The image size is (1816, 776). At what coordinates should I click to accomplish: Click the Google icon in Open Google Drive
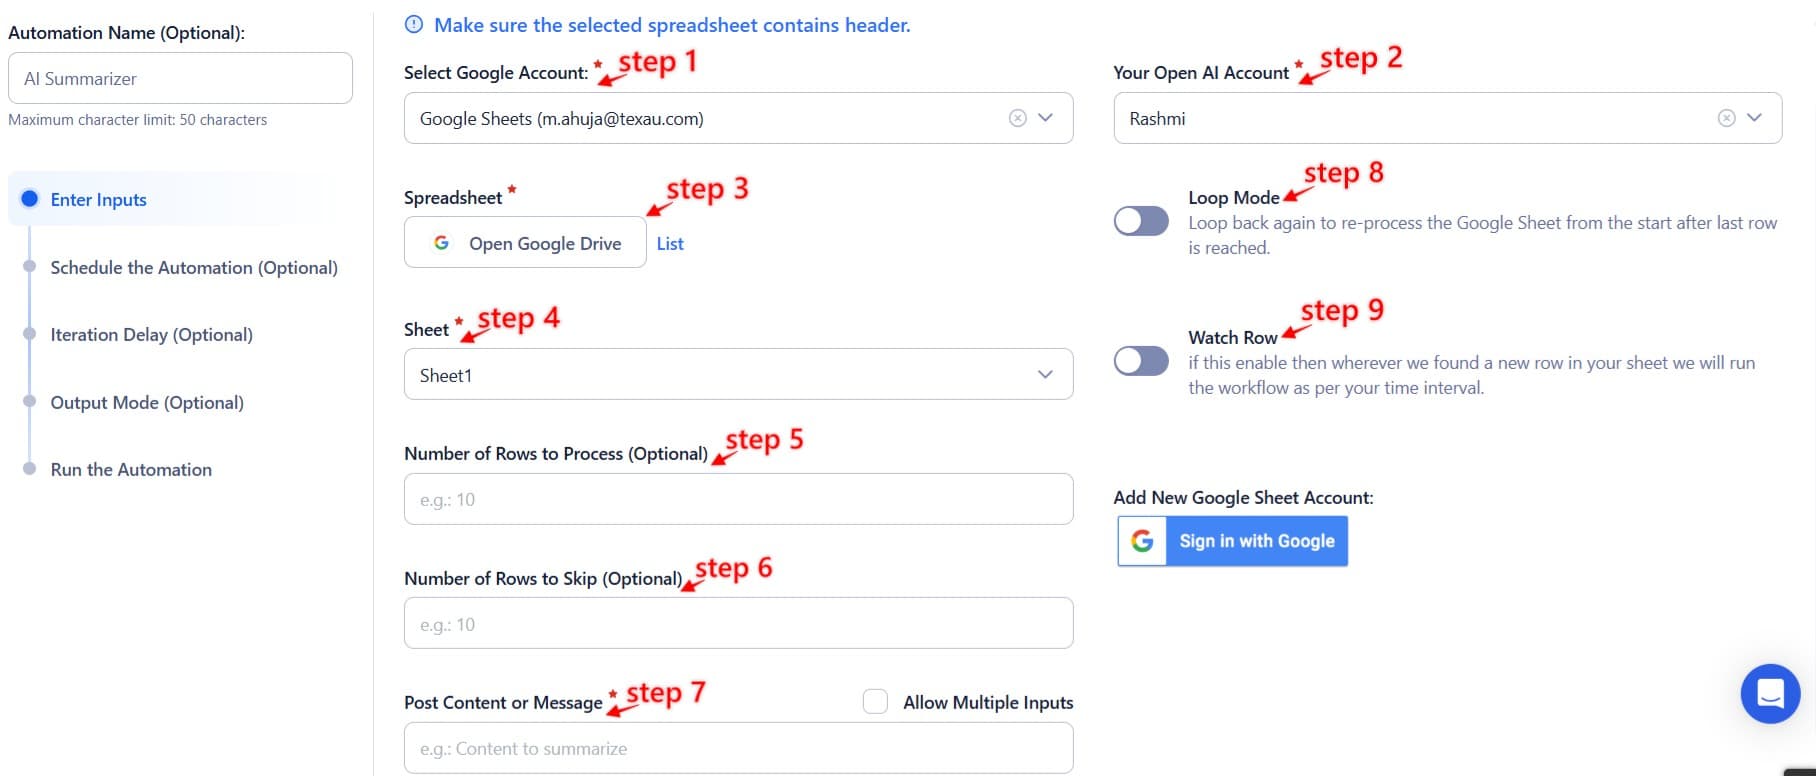click(441, 243)
